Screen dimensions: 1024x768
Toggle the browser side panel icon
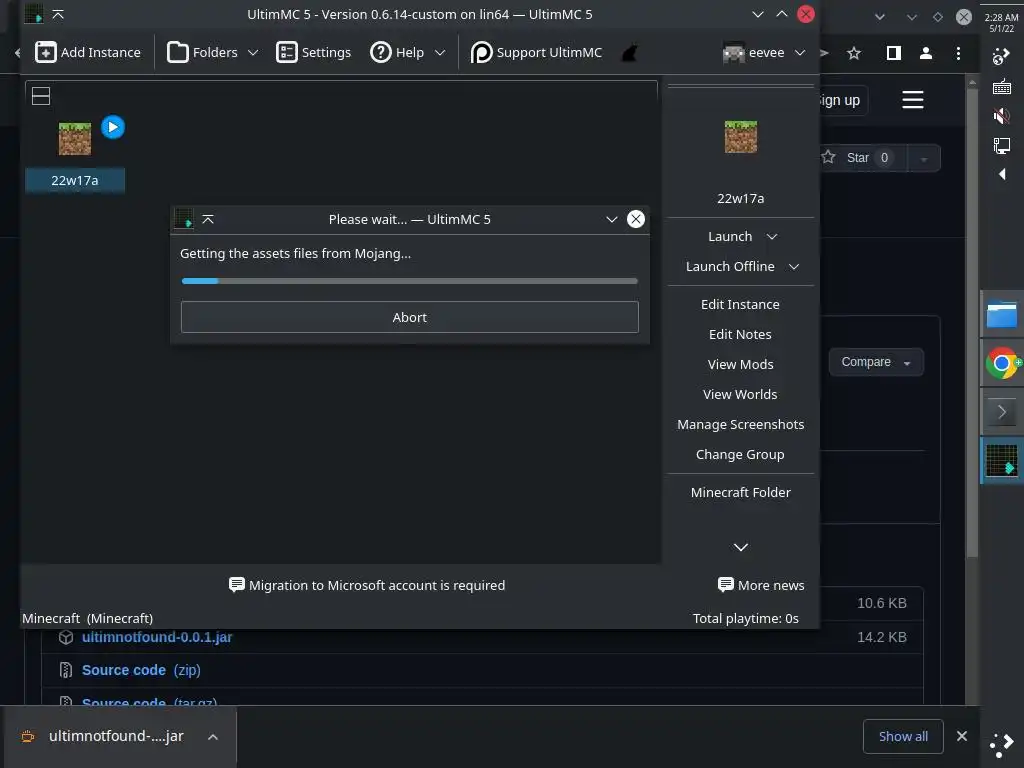click(893, 53)
